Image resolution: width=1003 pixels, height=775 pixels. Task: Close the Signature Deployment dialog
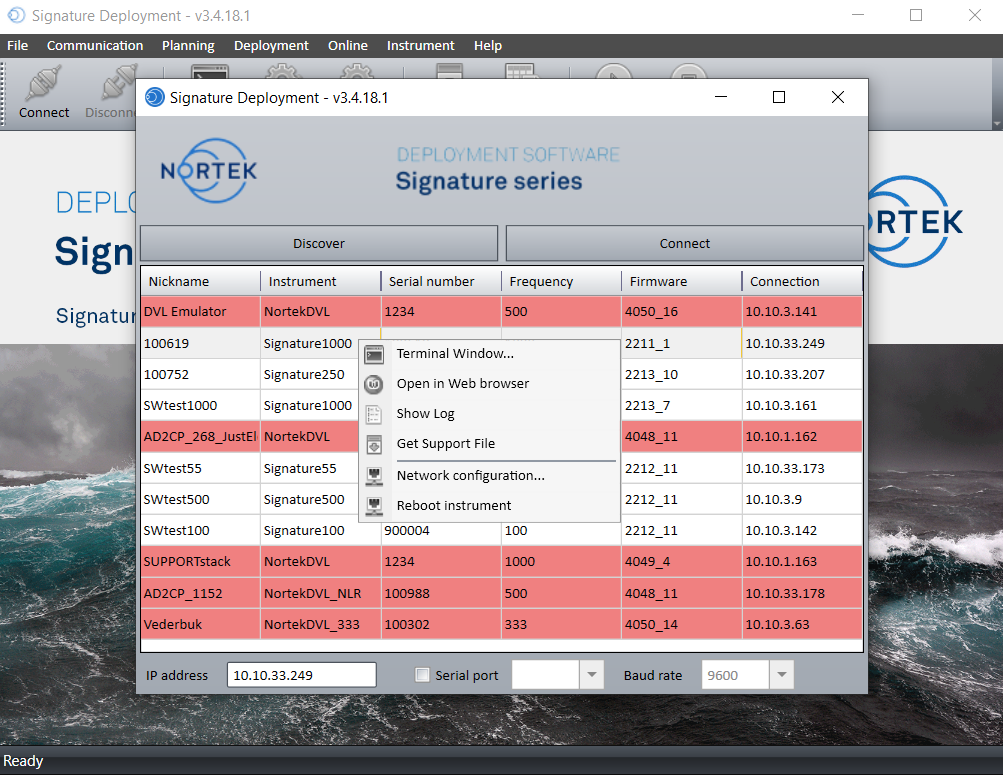tap(837, 97)
